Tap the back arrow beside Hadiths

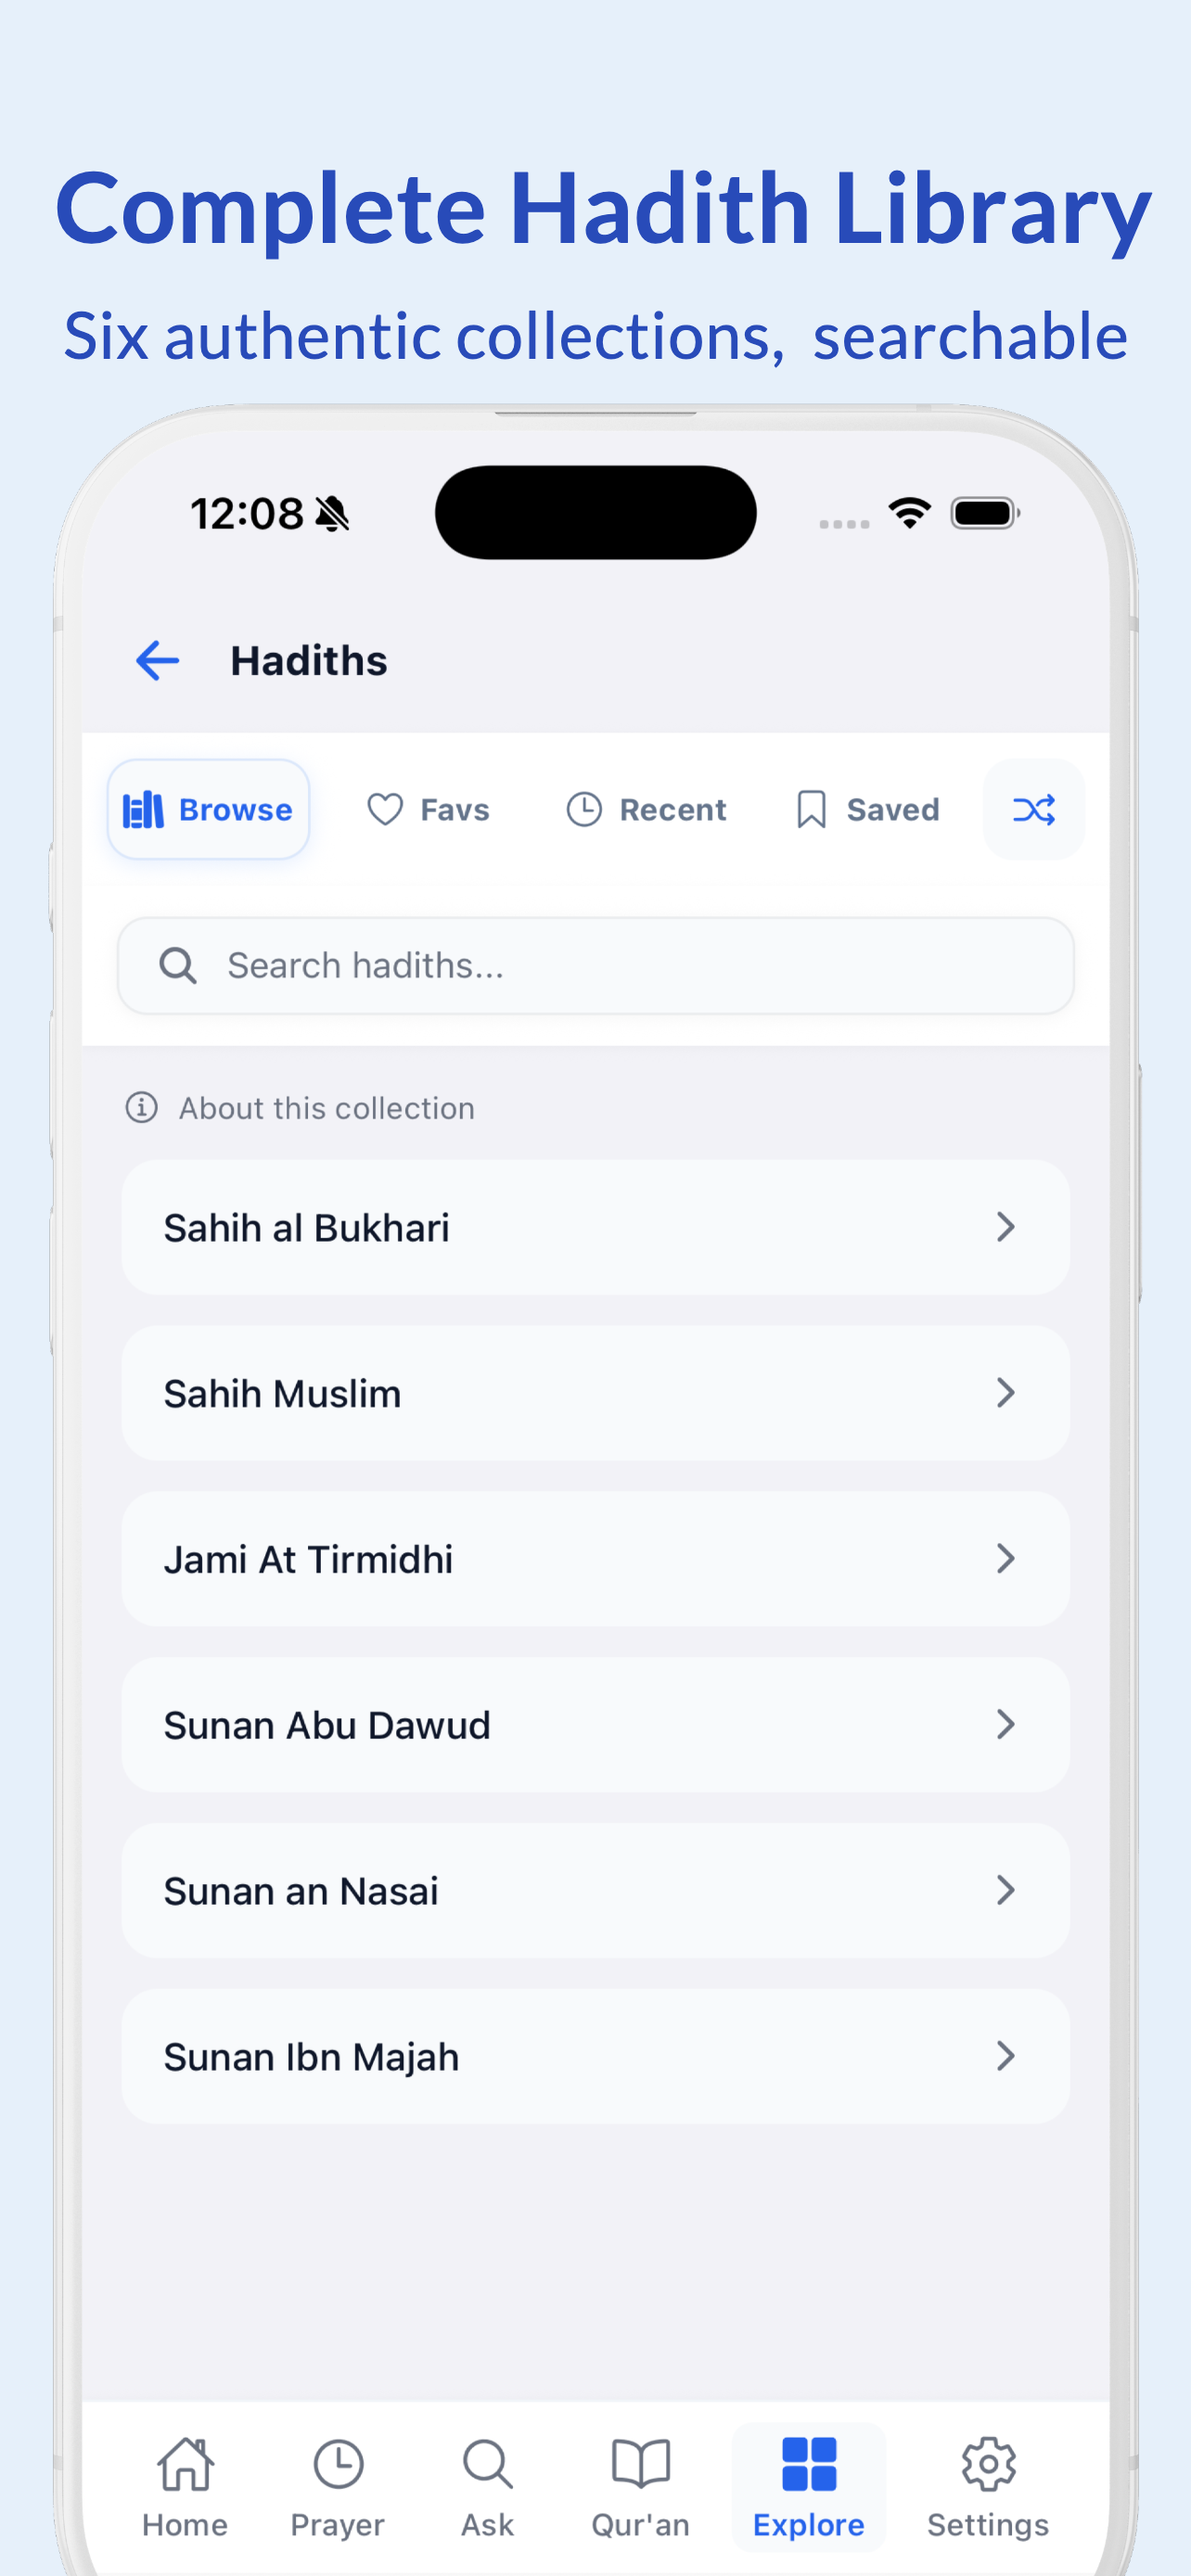coord(157,661)
